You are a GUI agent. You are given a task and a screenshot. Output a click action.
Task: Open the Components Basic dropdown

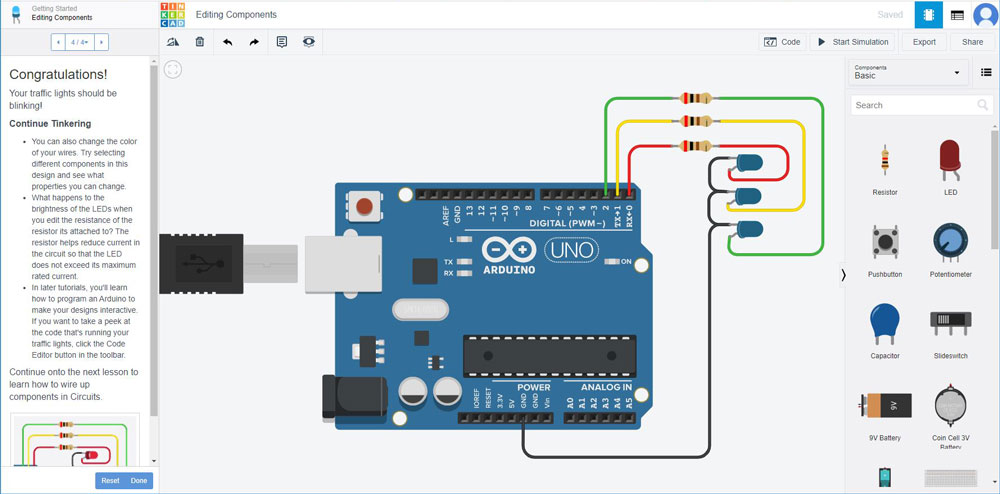pos(909,72)
